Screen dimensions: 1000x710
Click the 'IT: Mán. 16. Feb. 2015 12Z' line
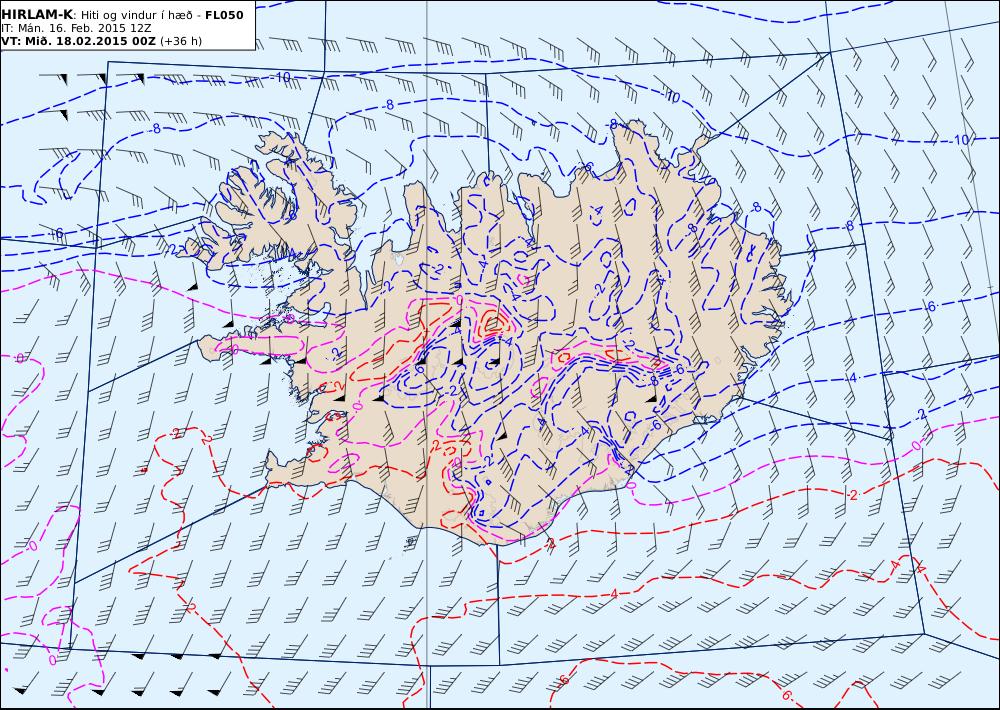click(x=75, y=28)
